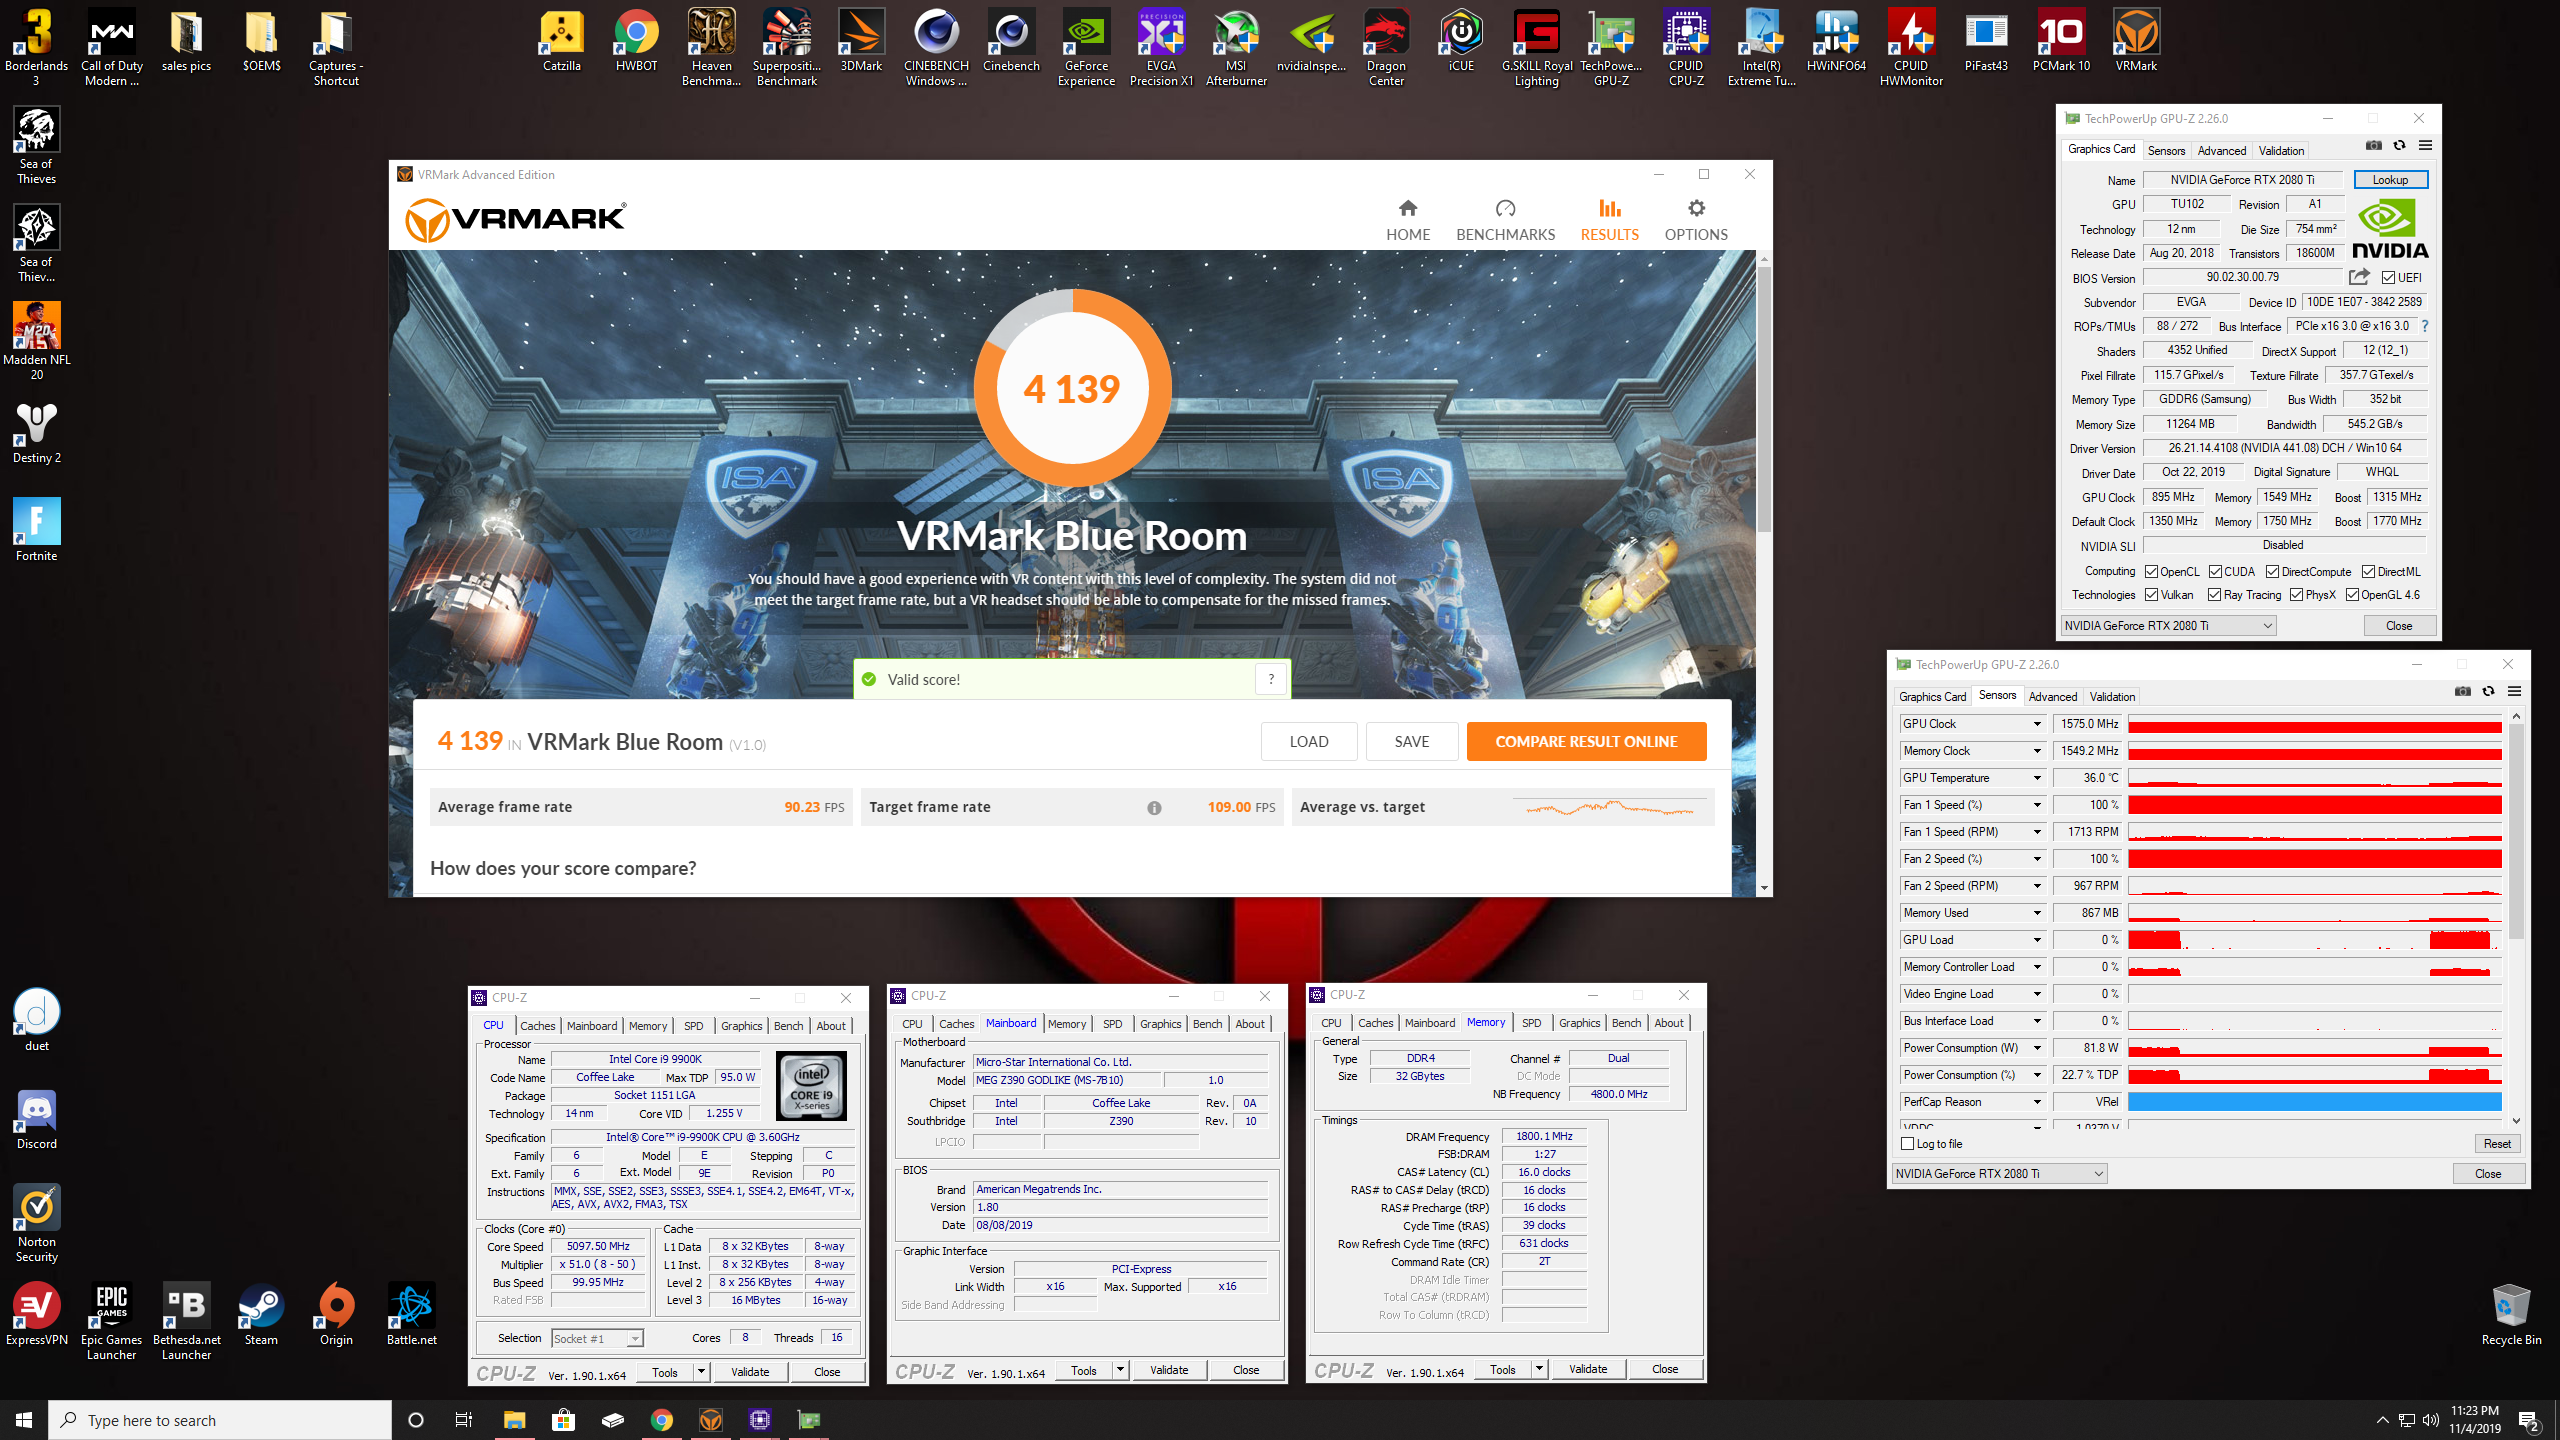Toggle PhysX checkbox in GPU-Z
The image size is (2560, 1440).
2296,595
